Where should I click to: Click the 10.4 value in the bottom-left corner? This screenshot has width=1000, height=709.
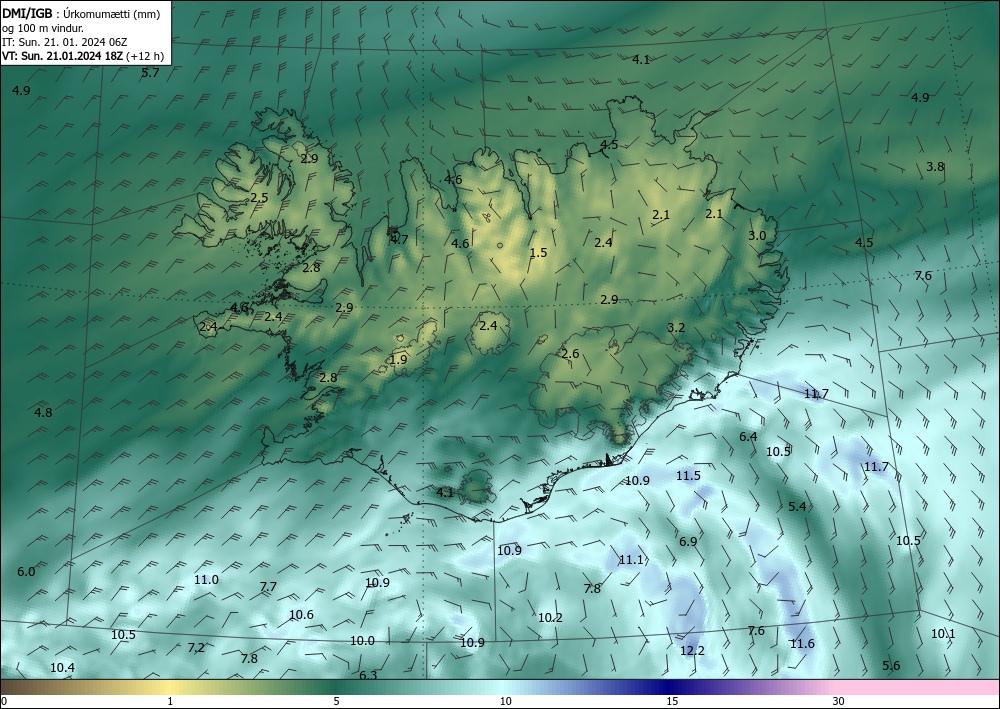click(x=62, y=668)
